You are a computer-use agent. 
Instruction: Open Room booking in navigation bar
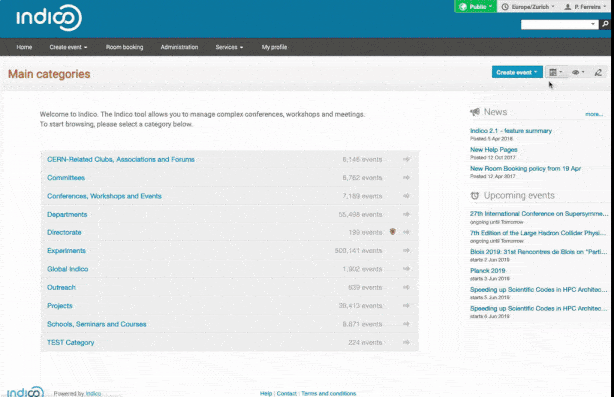tap(124, 47)
